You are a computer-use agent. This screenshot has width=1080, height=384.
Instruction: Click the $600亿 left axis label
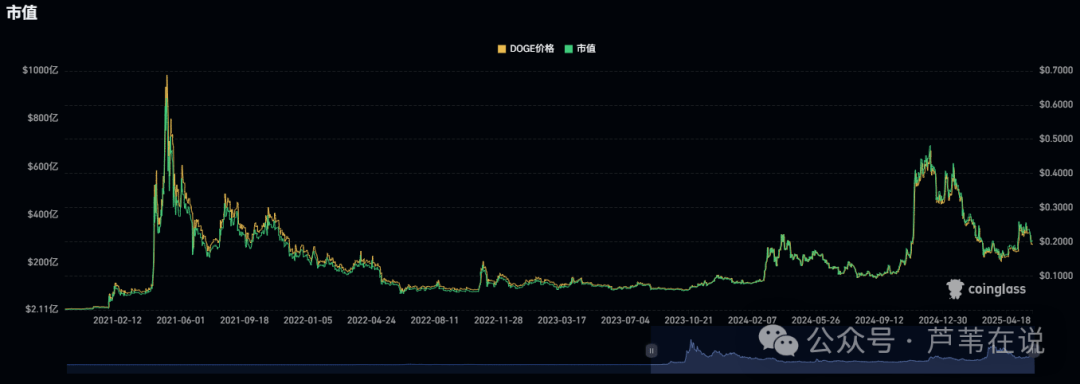point(43,167)
